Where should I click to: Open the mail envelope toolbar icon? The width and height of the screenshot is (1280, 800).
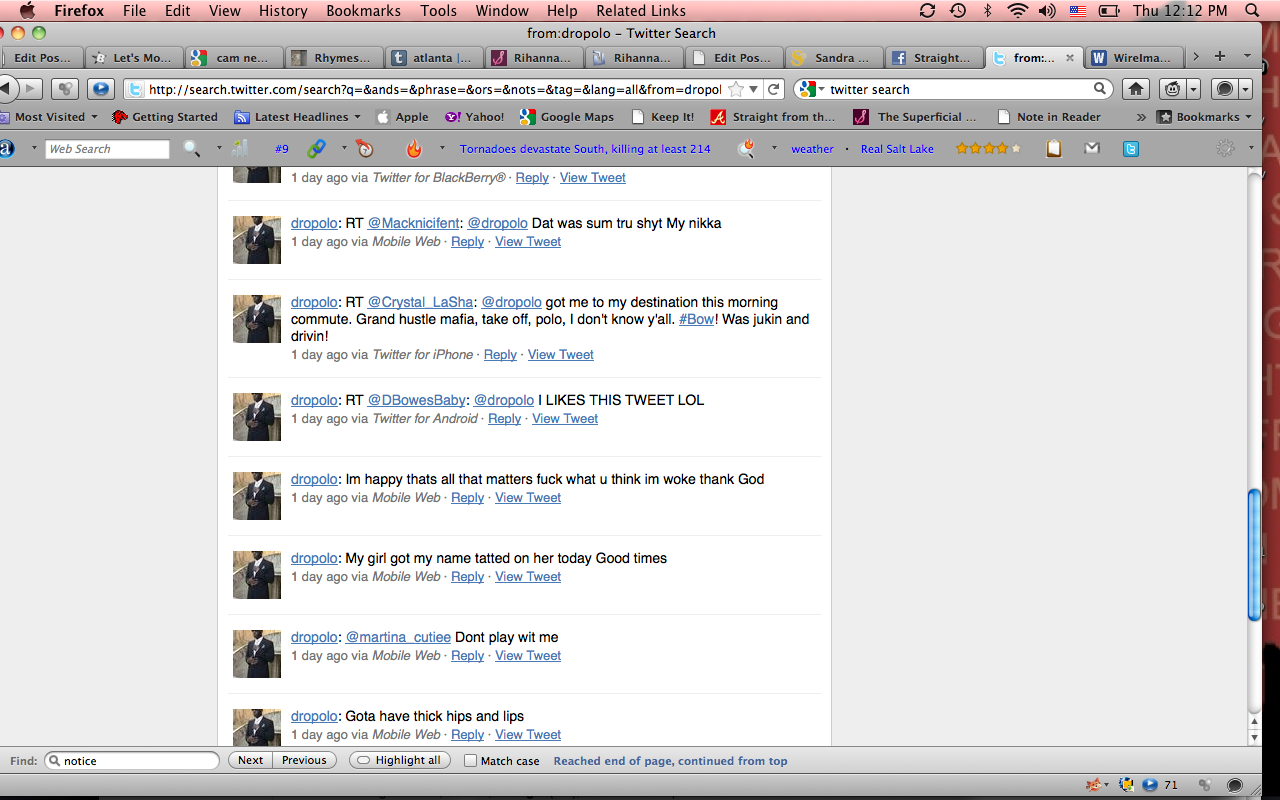pyautogui.click(x=1092, y=149)
